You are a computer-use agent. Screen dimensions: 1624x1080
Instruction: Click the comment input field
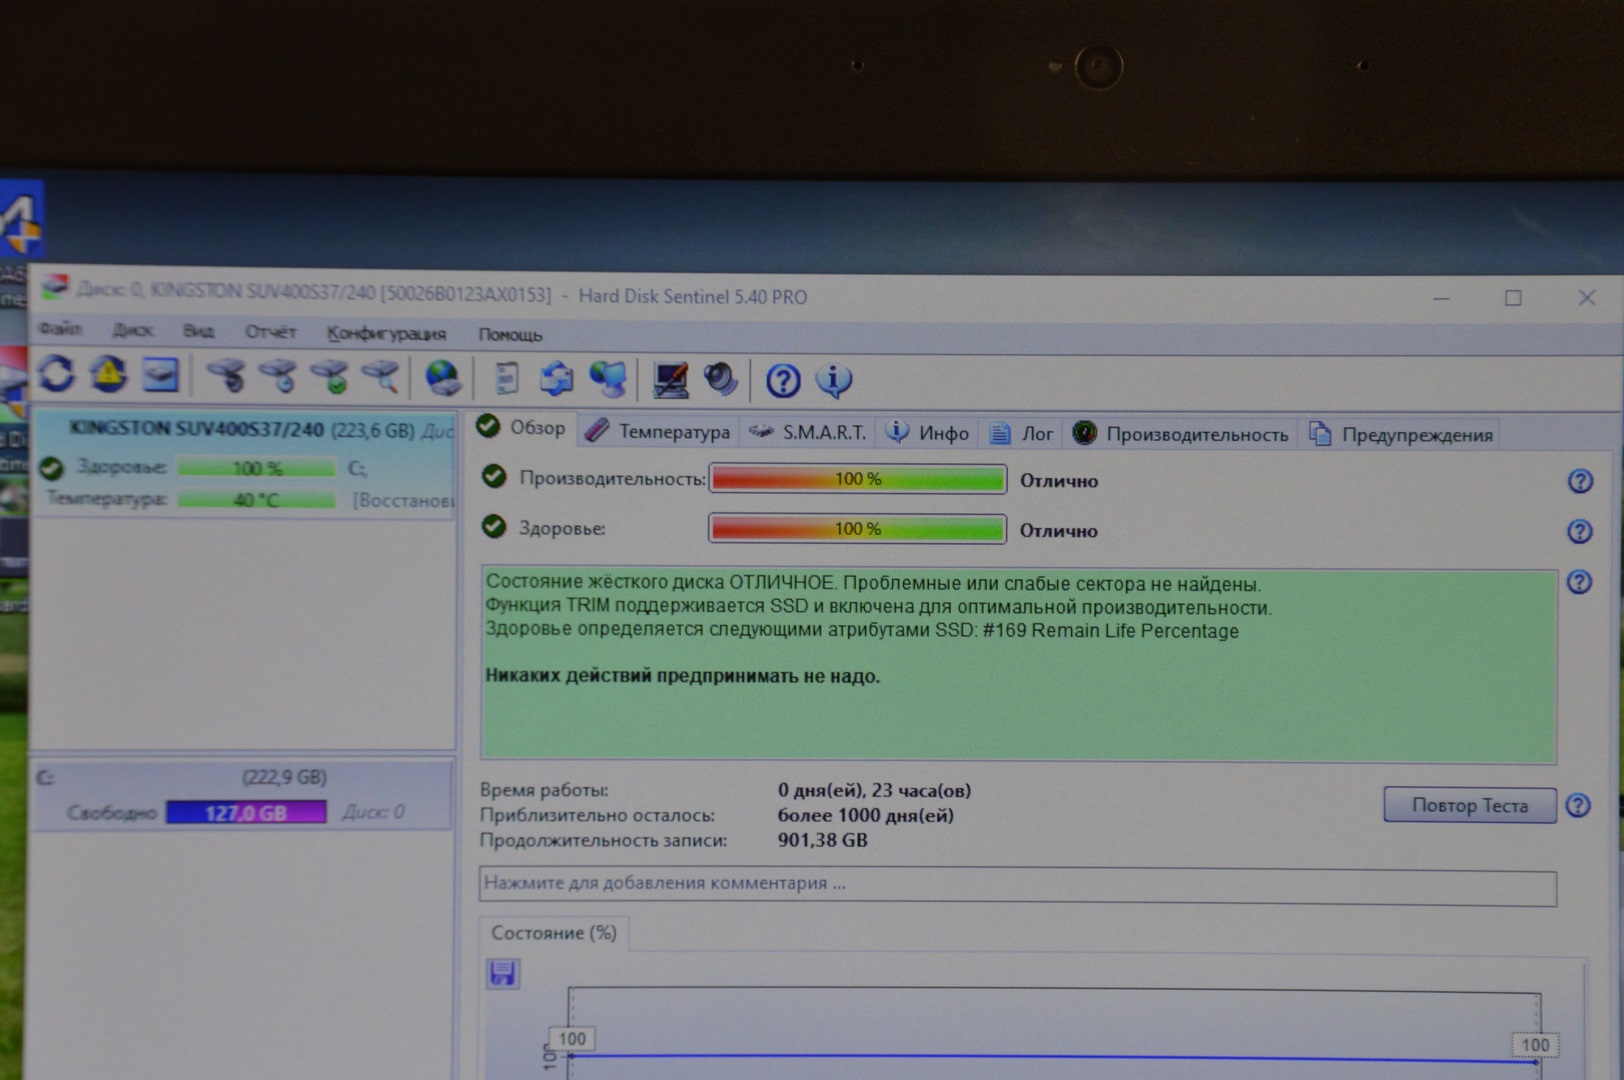coord(1017,884)
